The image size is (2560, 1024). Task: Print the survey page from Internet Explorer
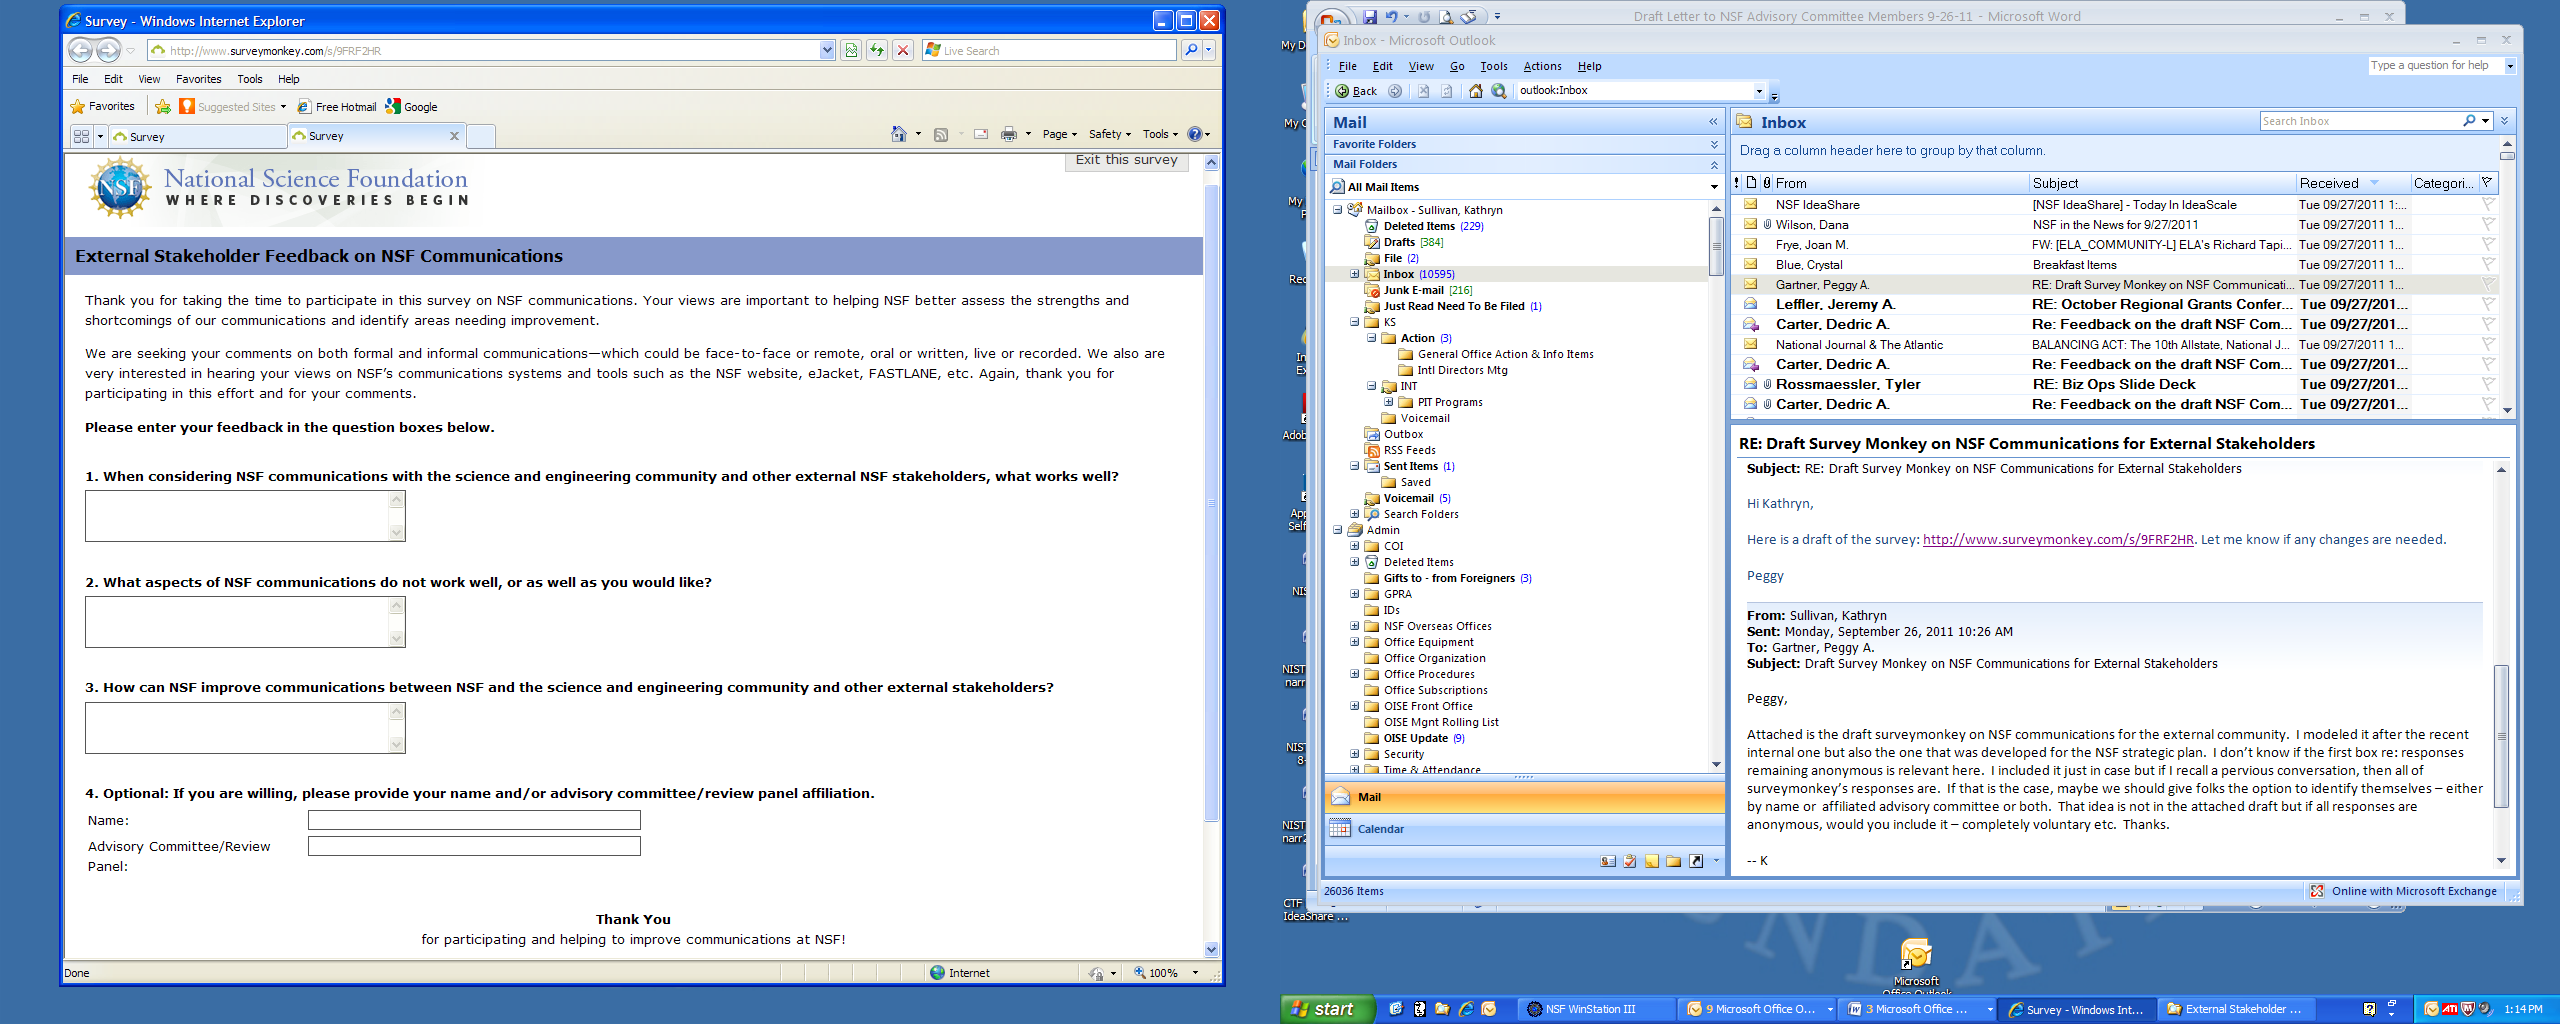click(1009, 135)
